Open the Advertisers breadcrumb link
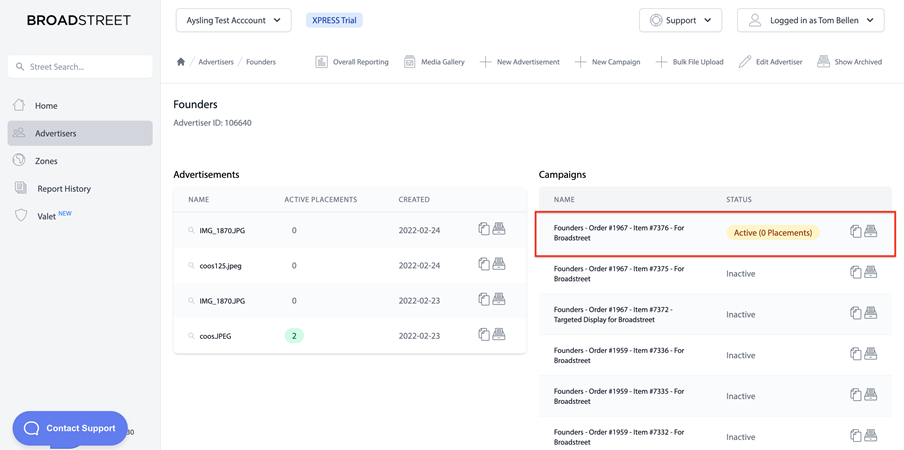The width and height of the screenshot is (904, 450). click(x=216, y=62)
